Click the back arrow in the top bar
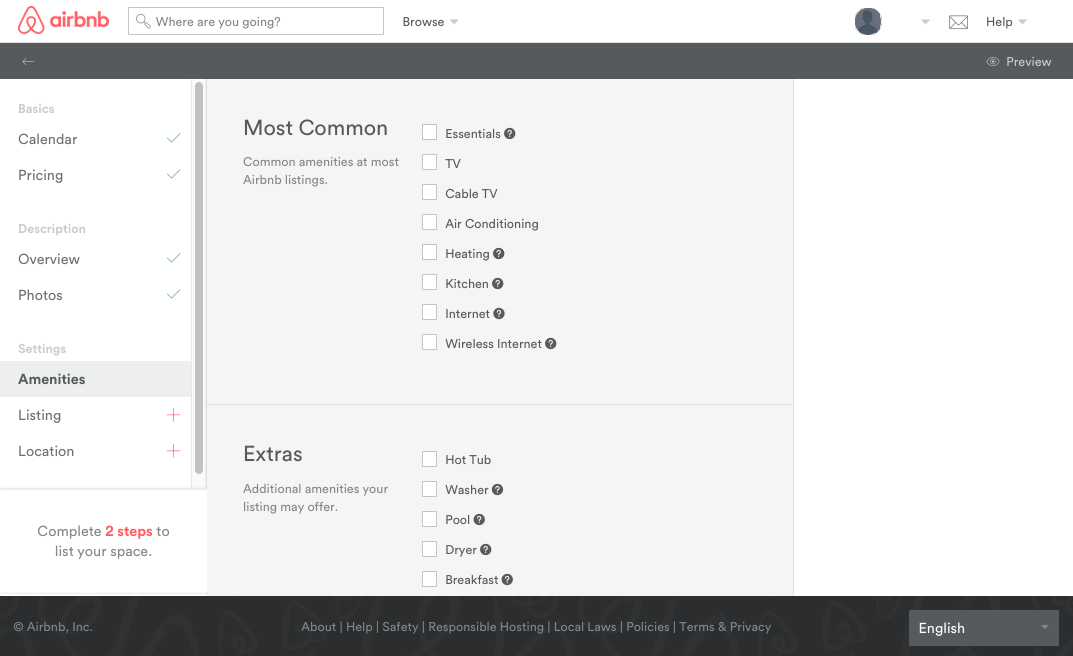Screen dimensions: 1073x656 (28, 61)
